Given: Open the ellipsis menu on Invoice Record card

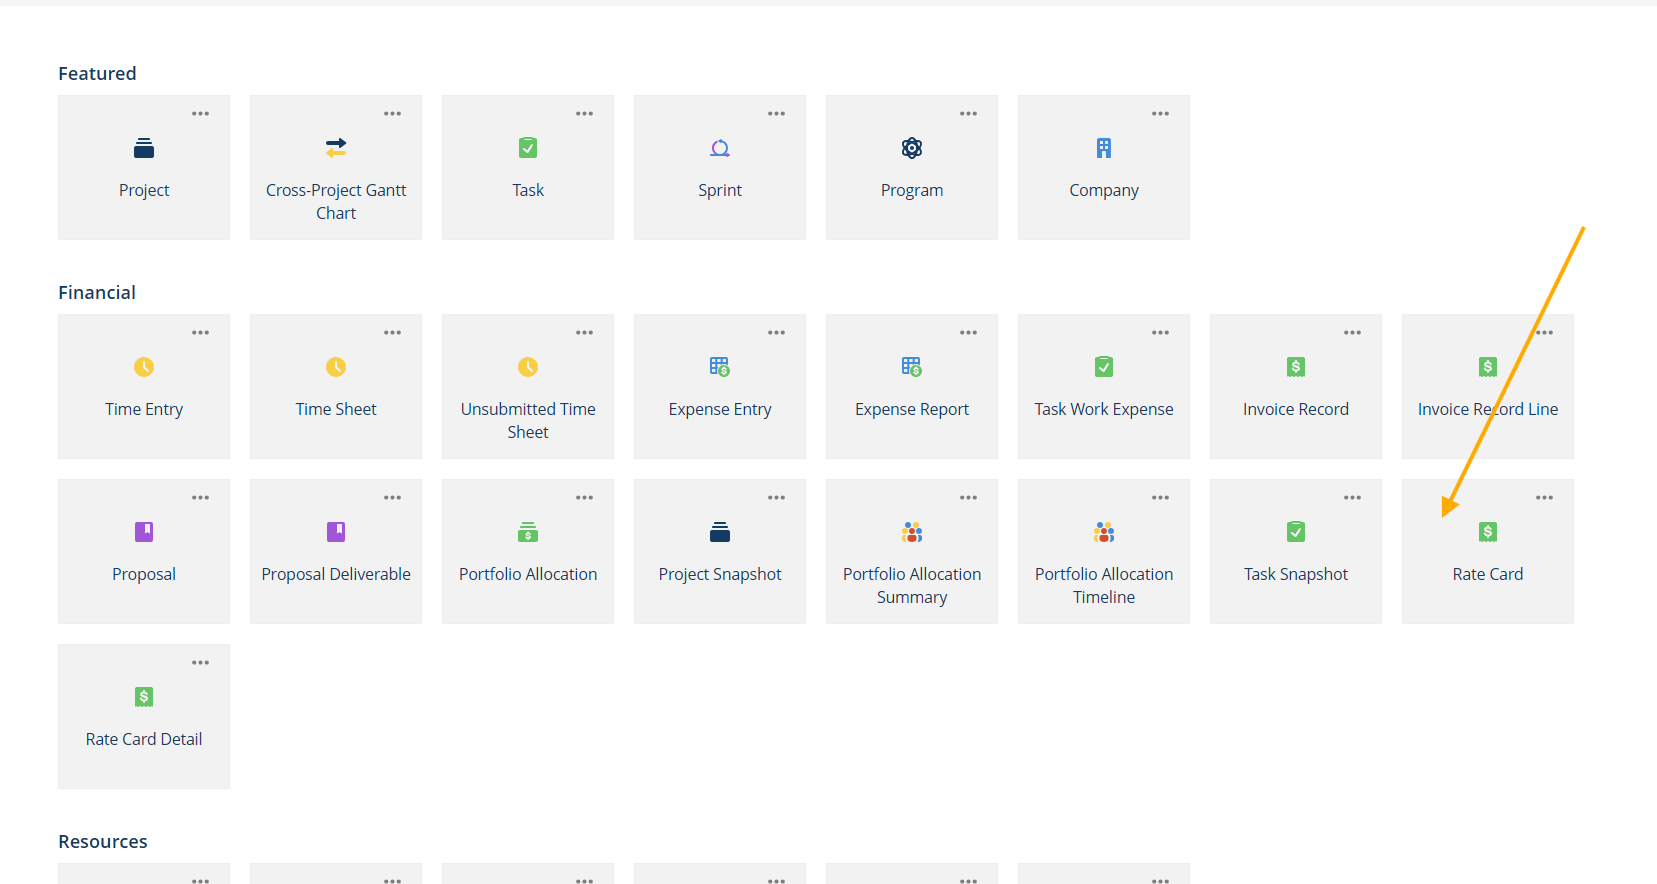Looking at the screenshot, I should coord(1353,333).
